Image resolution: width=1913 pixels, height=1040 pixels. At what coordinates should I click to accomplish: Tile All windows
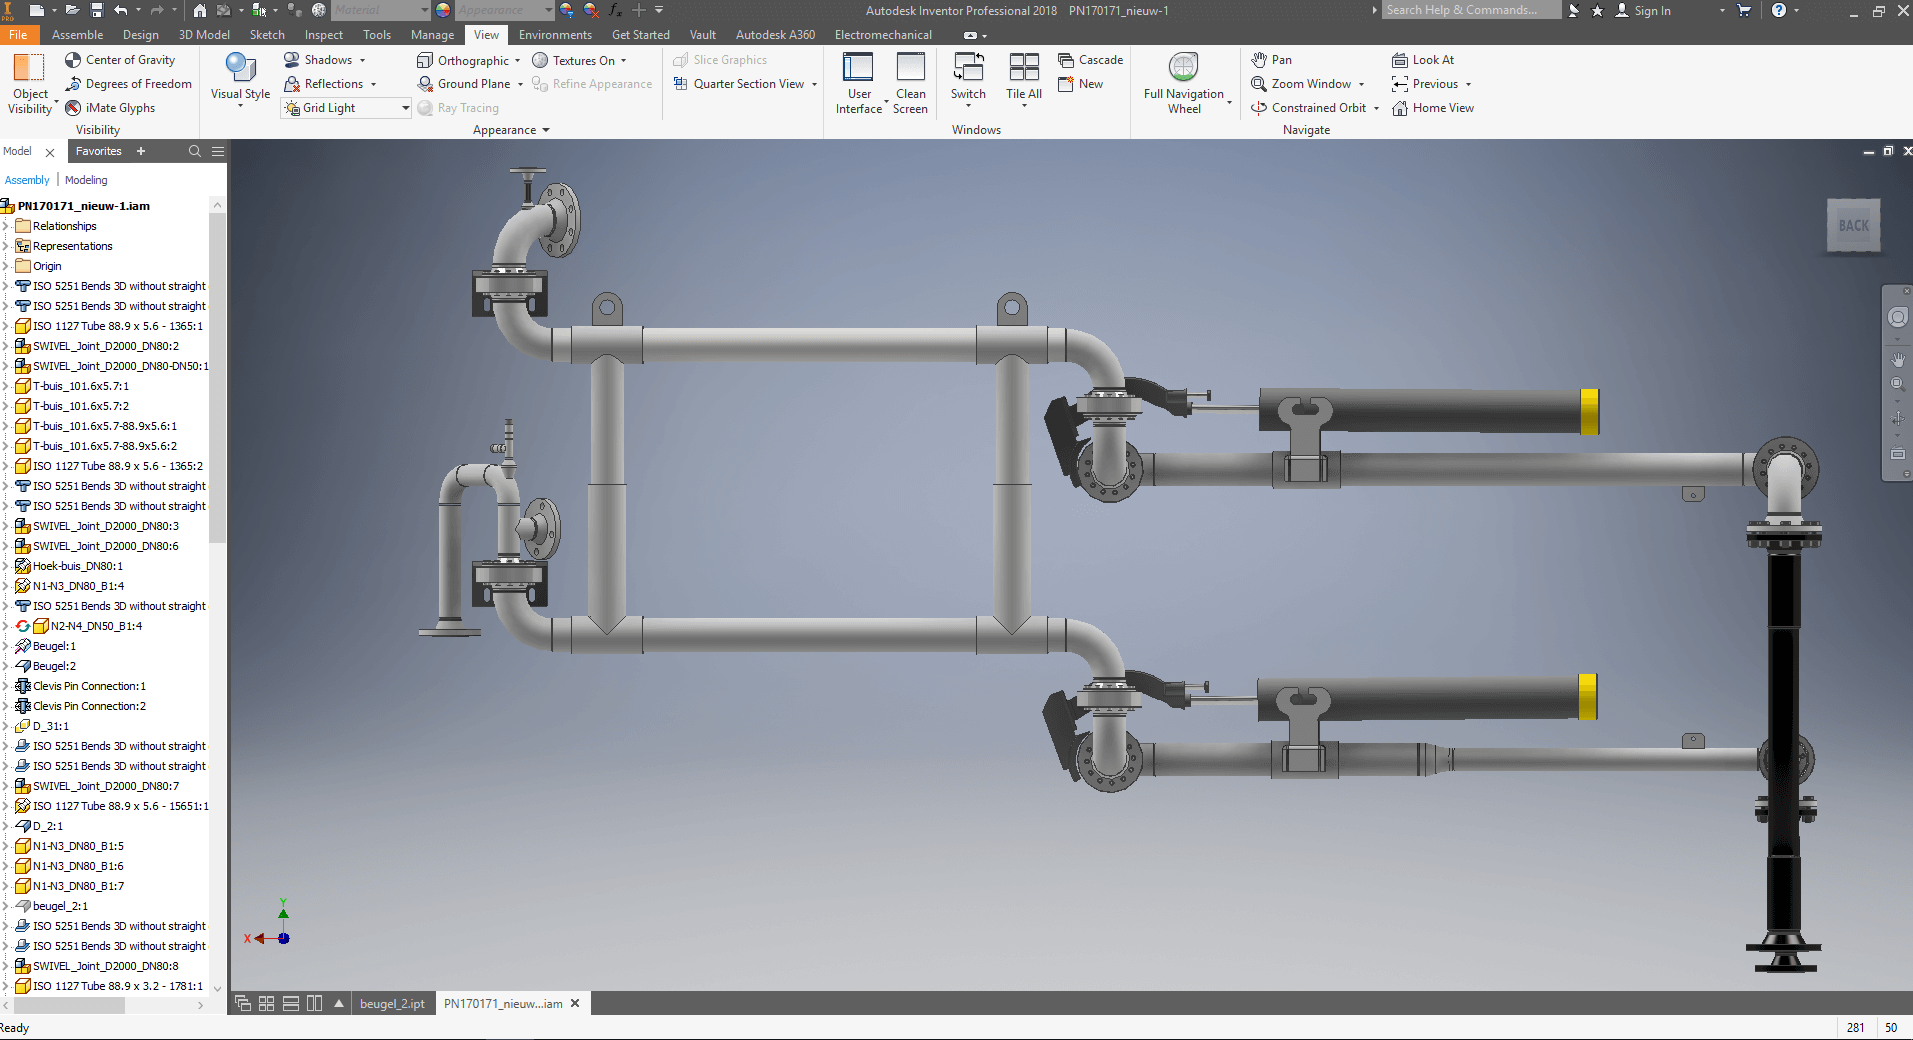coord(1024,76)
